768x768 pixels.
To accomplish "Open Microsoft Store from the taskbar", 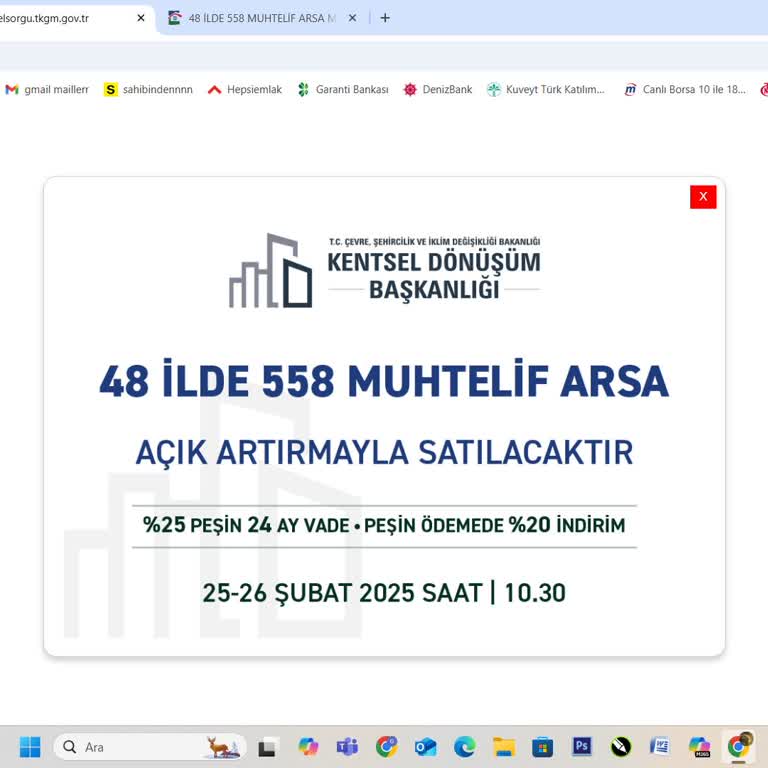I will click(542, 747).
